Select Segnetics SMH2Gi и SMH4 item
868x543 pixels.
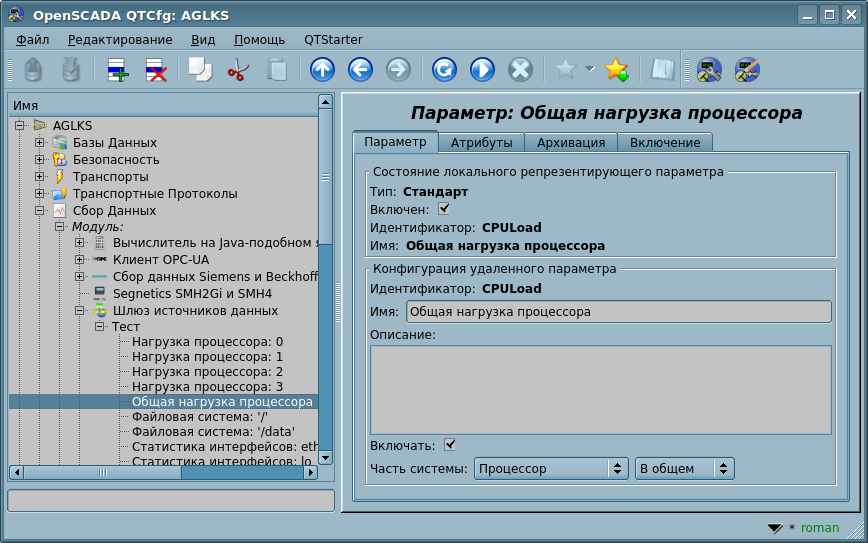coord(192,294)
